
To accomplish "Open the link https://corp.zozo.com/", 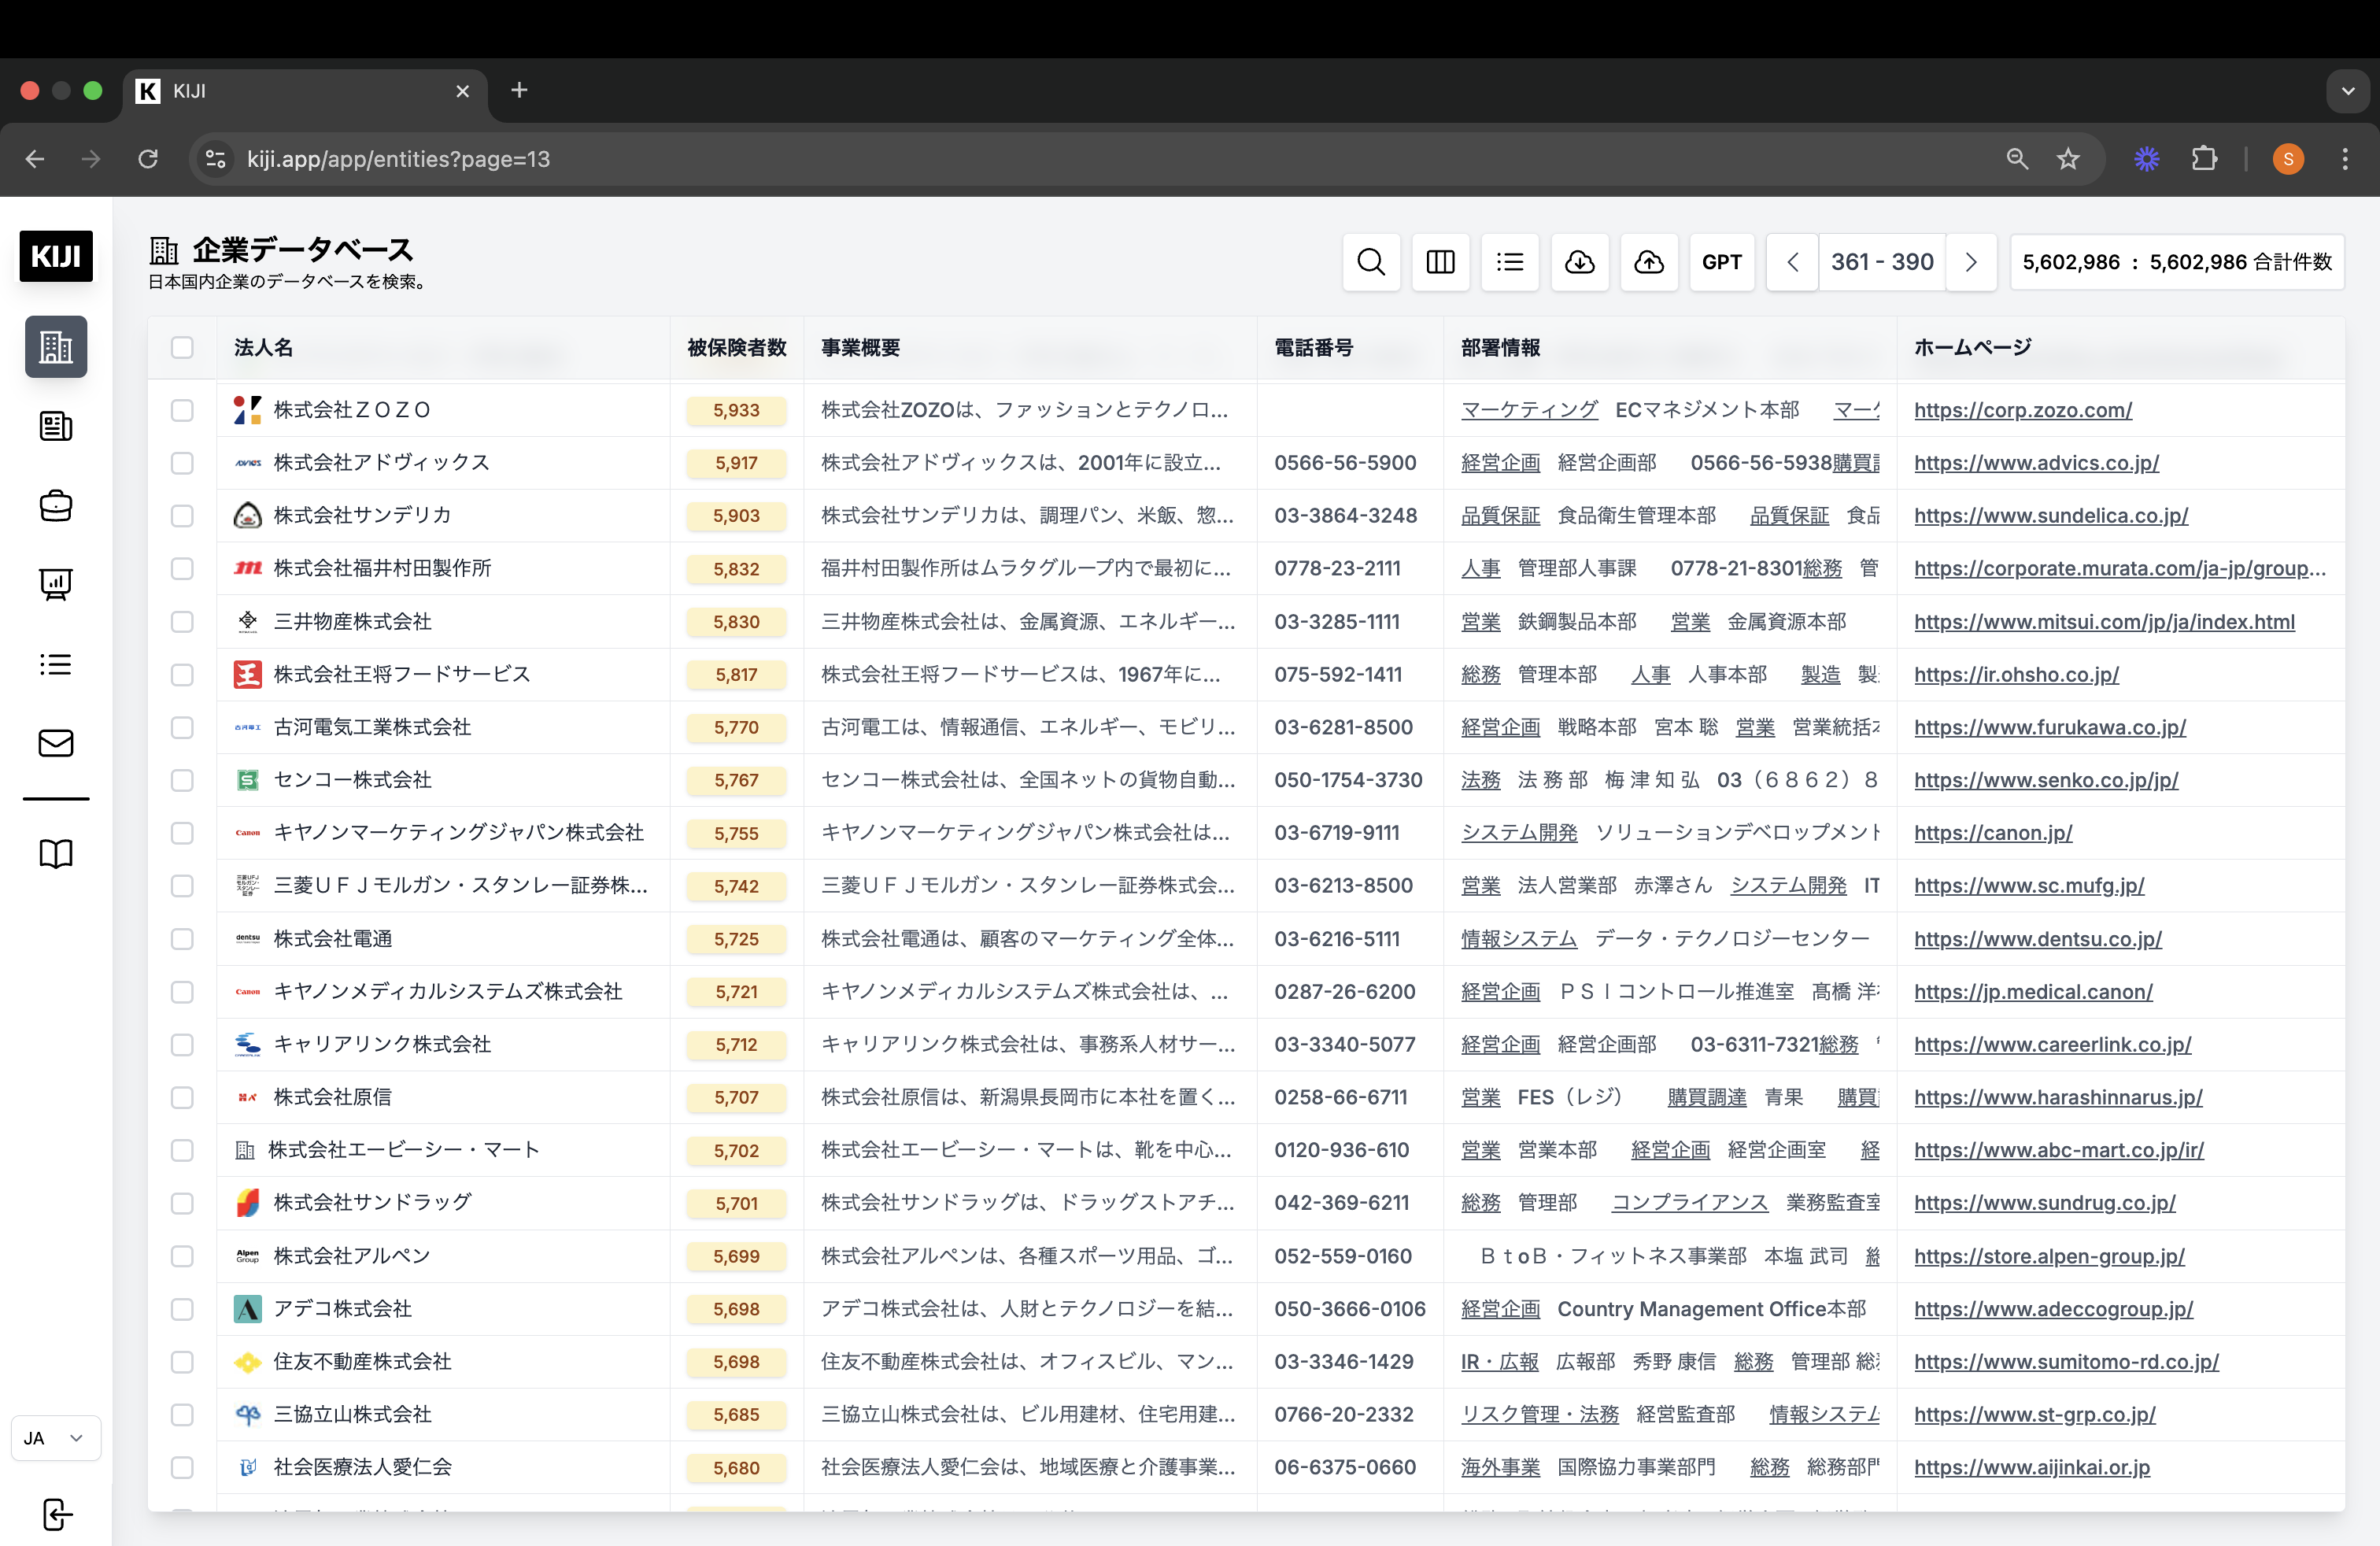I will pyautogui.click(x=2023, y=410).
